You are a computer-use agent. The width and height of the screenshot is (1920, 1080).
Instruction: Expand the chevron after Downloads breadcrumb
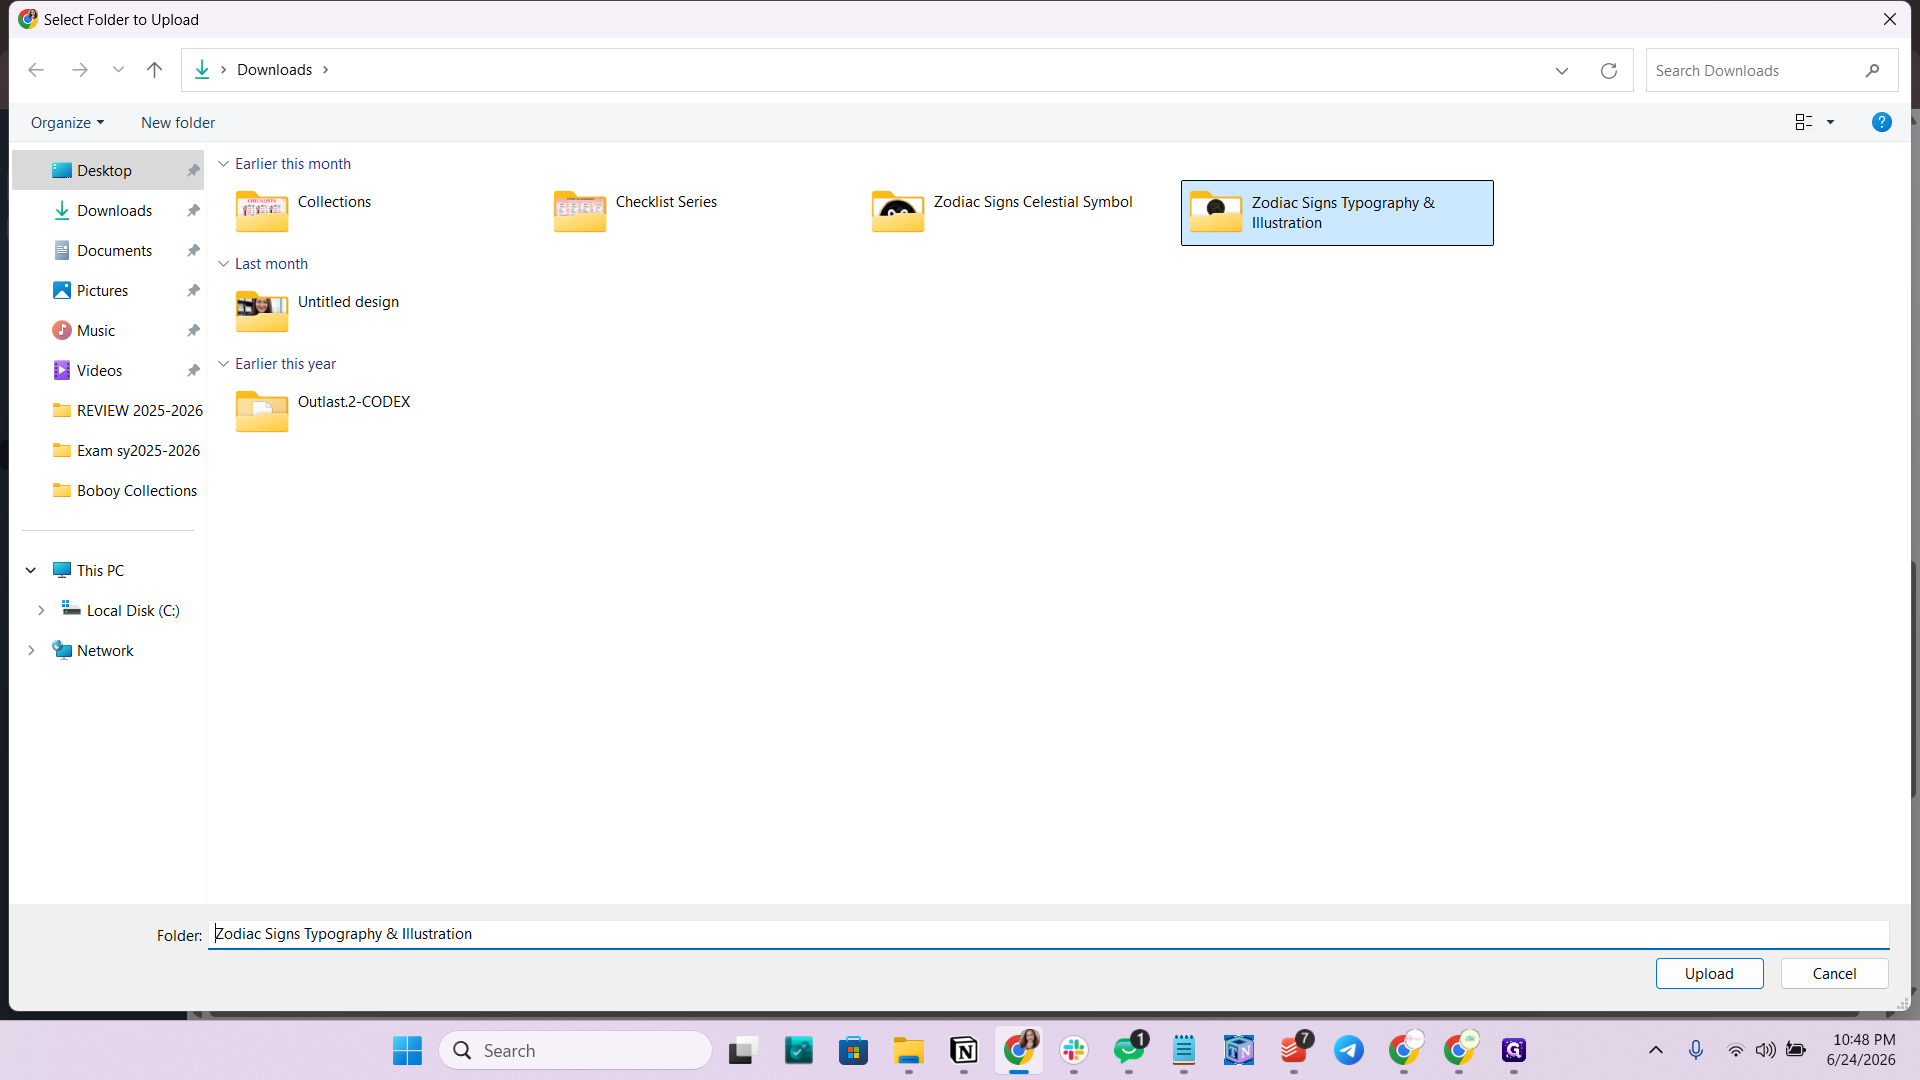(x=325, y=70)
